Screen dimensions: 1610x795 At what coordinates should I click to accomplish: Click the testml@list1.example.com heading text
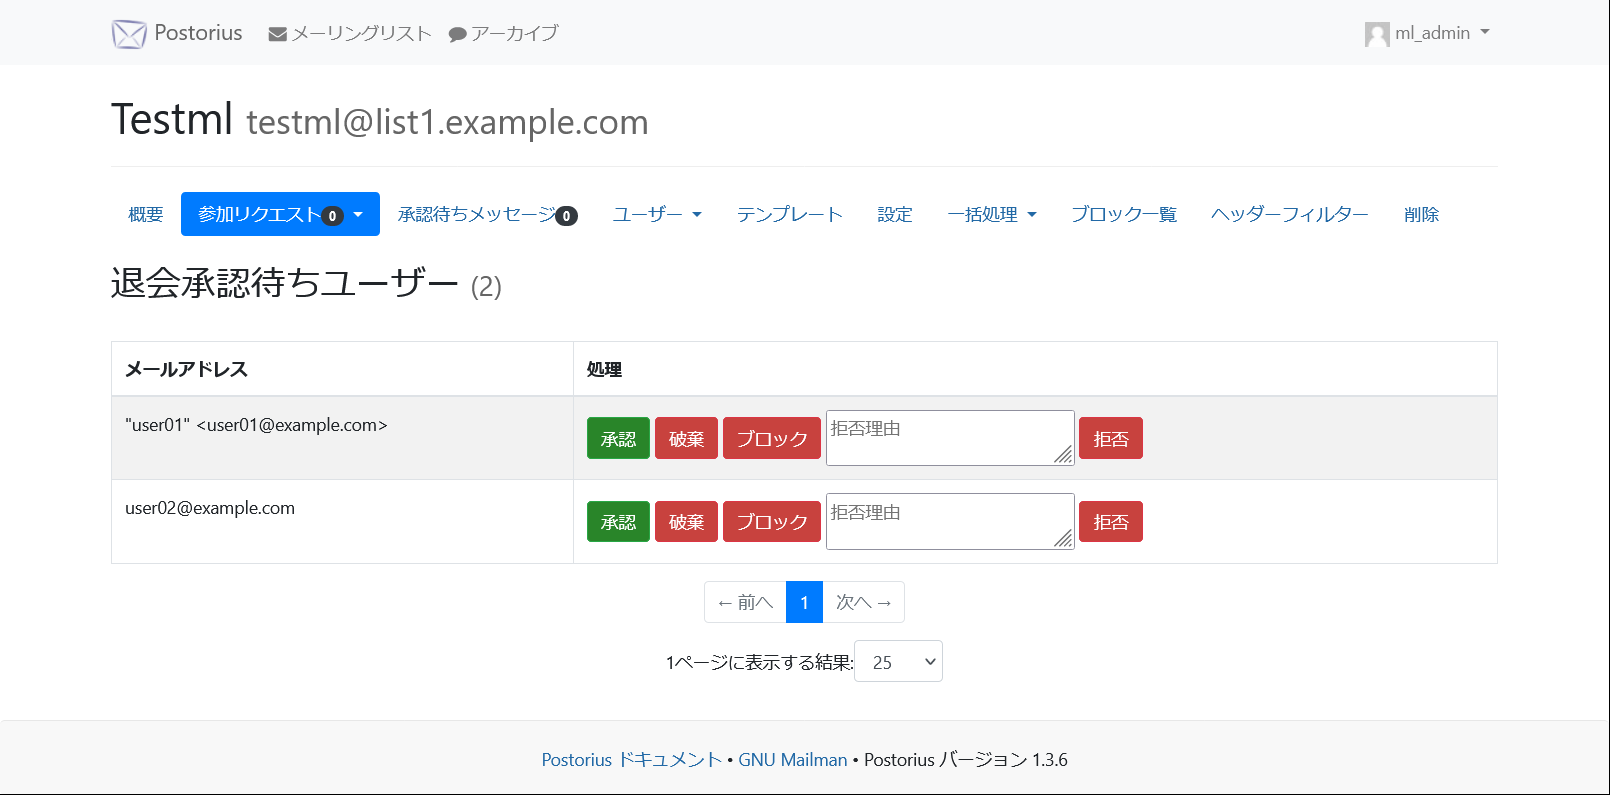(447, 122)
